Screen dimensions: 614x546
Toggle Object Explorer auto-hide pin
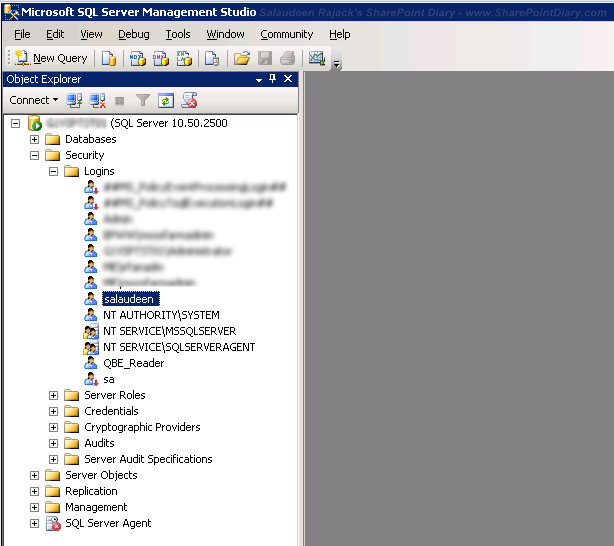pyautogui.click(x=273, y=79)
